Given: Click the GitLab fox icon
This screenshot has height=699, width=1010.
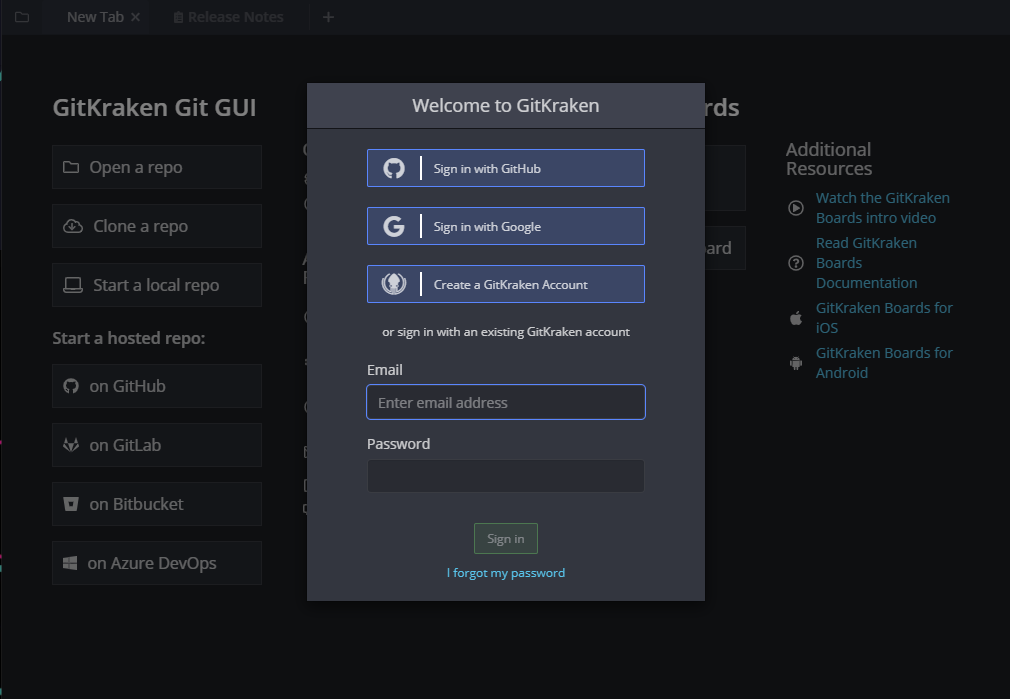Looking at the screenshot, I should (71, 445).
